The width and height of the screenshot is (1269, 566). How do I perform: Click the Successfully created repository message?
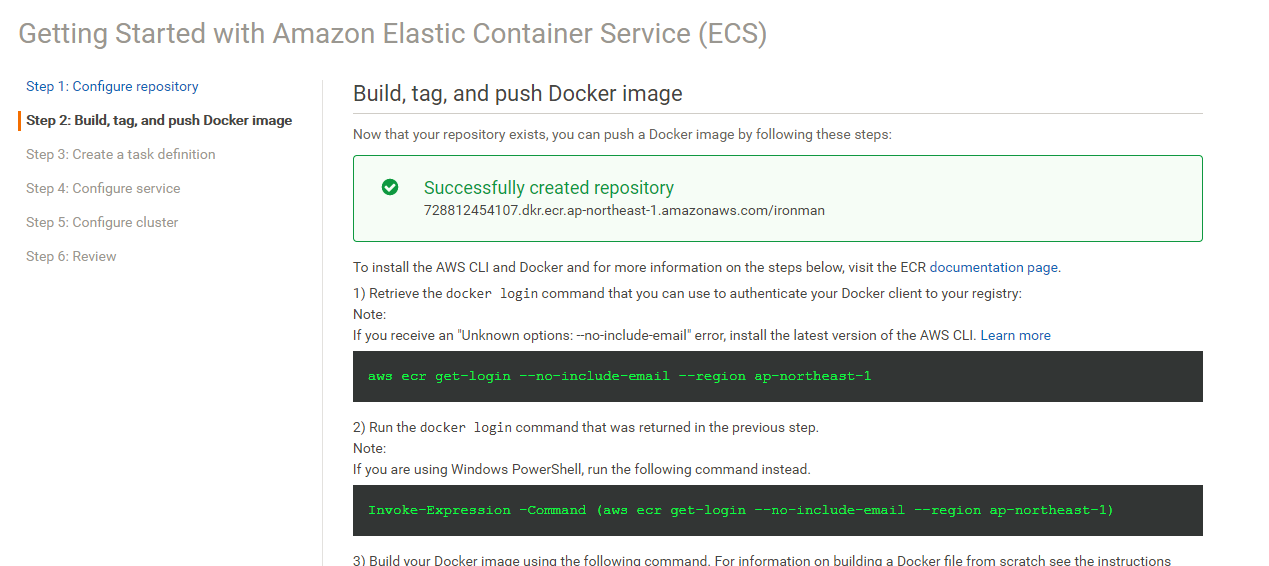pos(548,188)
